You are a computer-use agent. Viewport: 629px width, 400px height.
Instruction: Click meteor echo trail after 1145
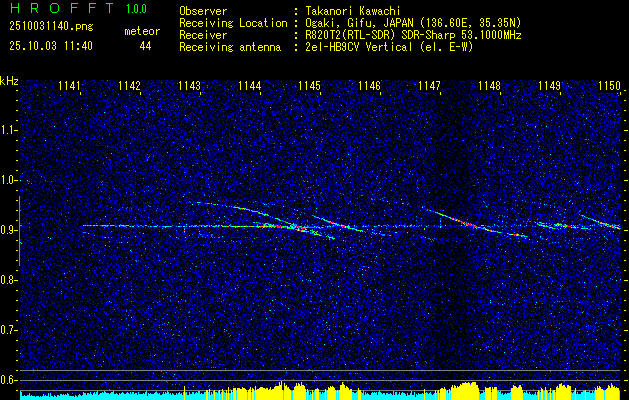pos(337,223)
